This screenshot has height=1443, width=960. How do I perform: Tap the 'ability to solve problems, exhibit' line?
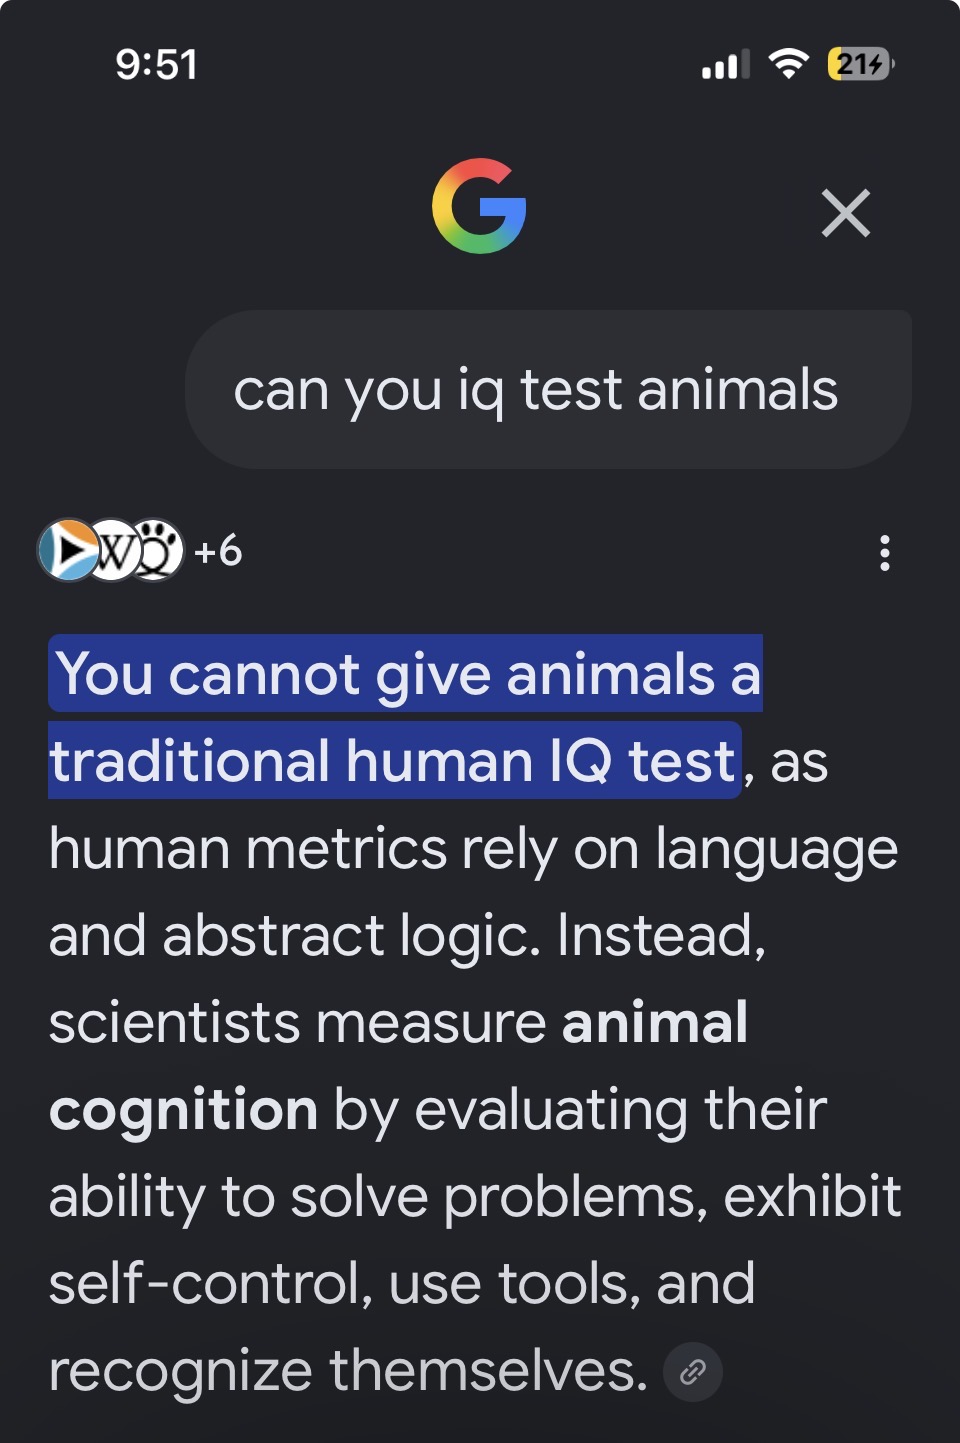[x=475, y=1197]
